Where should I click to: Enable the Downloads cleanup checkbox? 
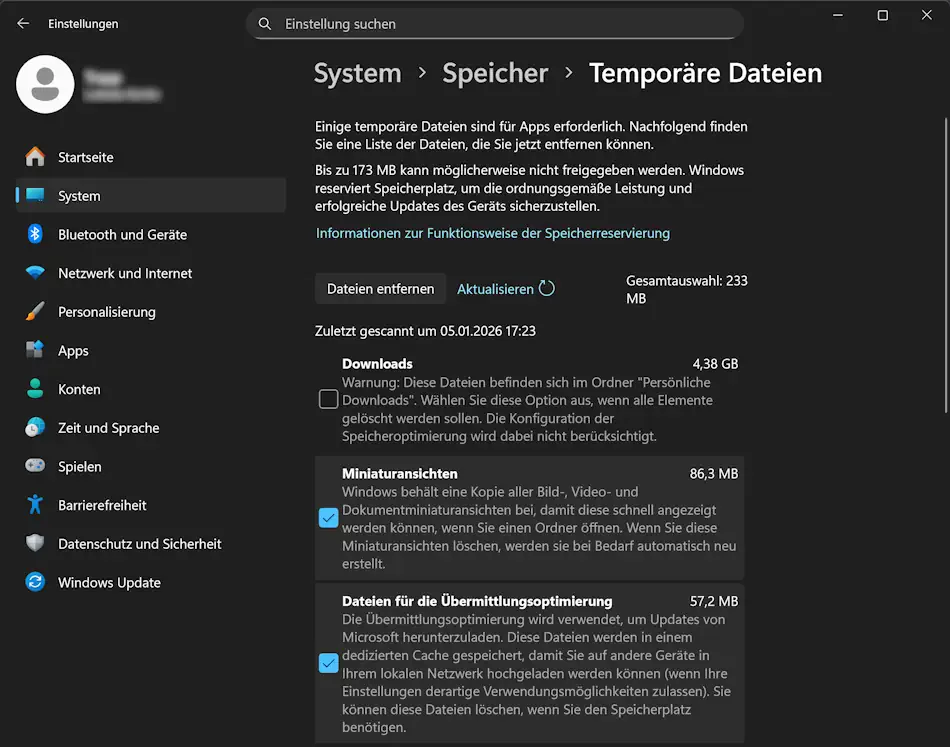[328, 399]
